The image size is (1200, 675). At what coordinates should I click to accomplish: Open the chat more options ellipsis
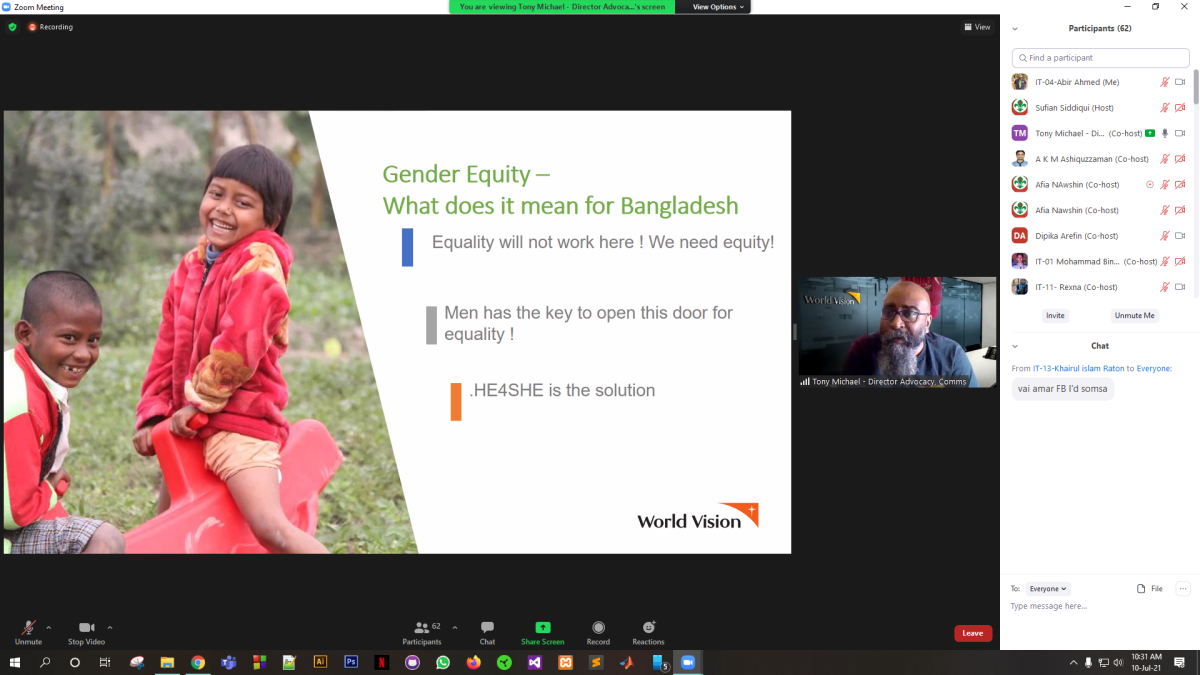click(x=1183, y=589)
